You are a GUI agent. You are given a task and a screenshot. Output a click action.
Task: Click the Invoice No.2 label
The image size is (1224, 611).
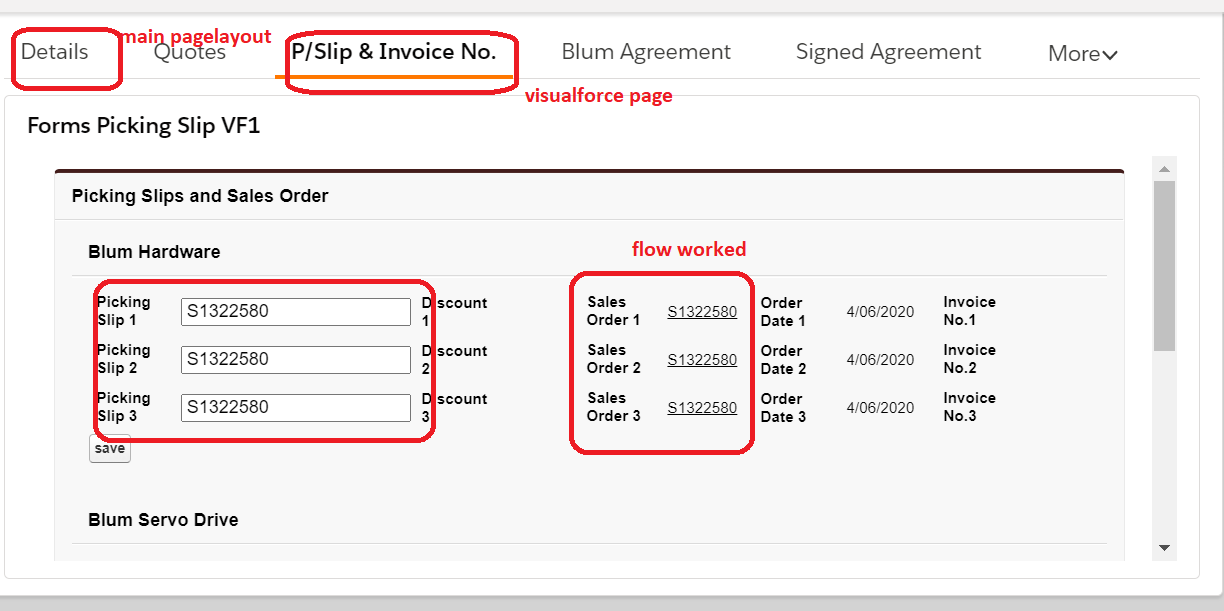click(969, 359)
